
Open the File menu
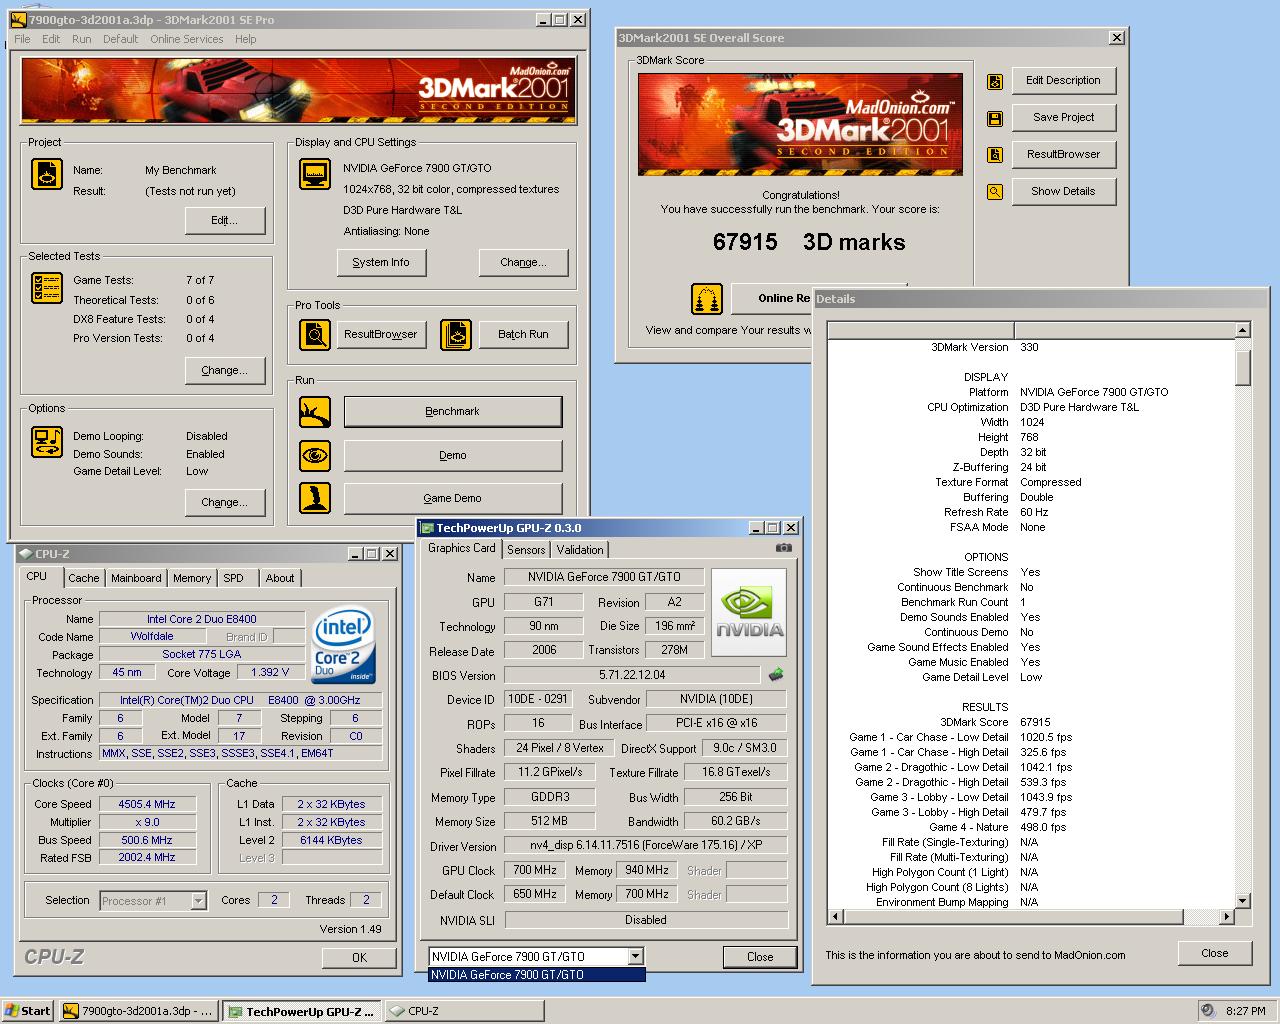point(22,39)
